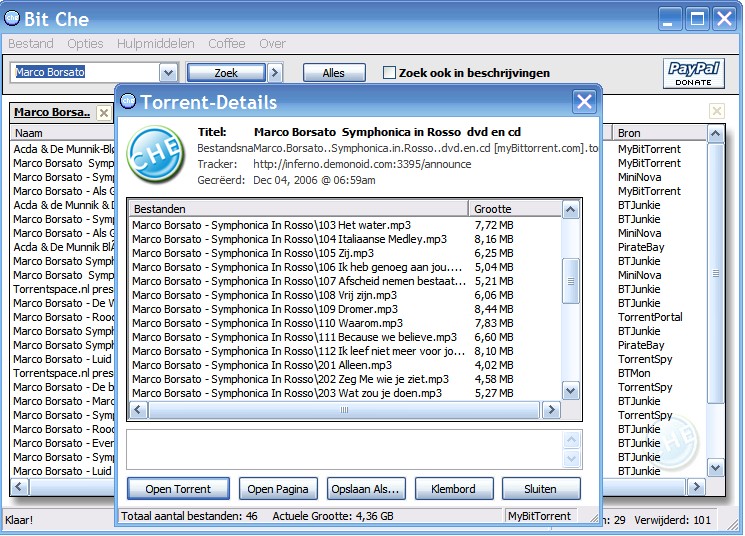
Task: Enable Zoek ook in beschrijvingen checkbox
Action: pos(390,73)
